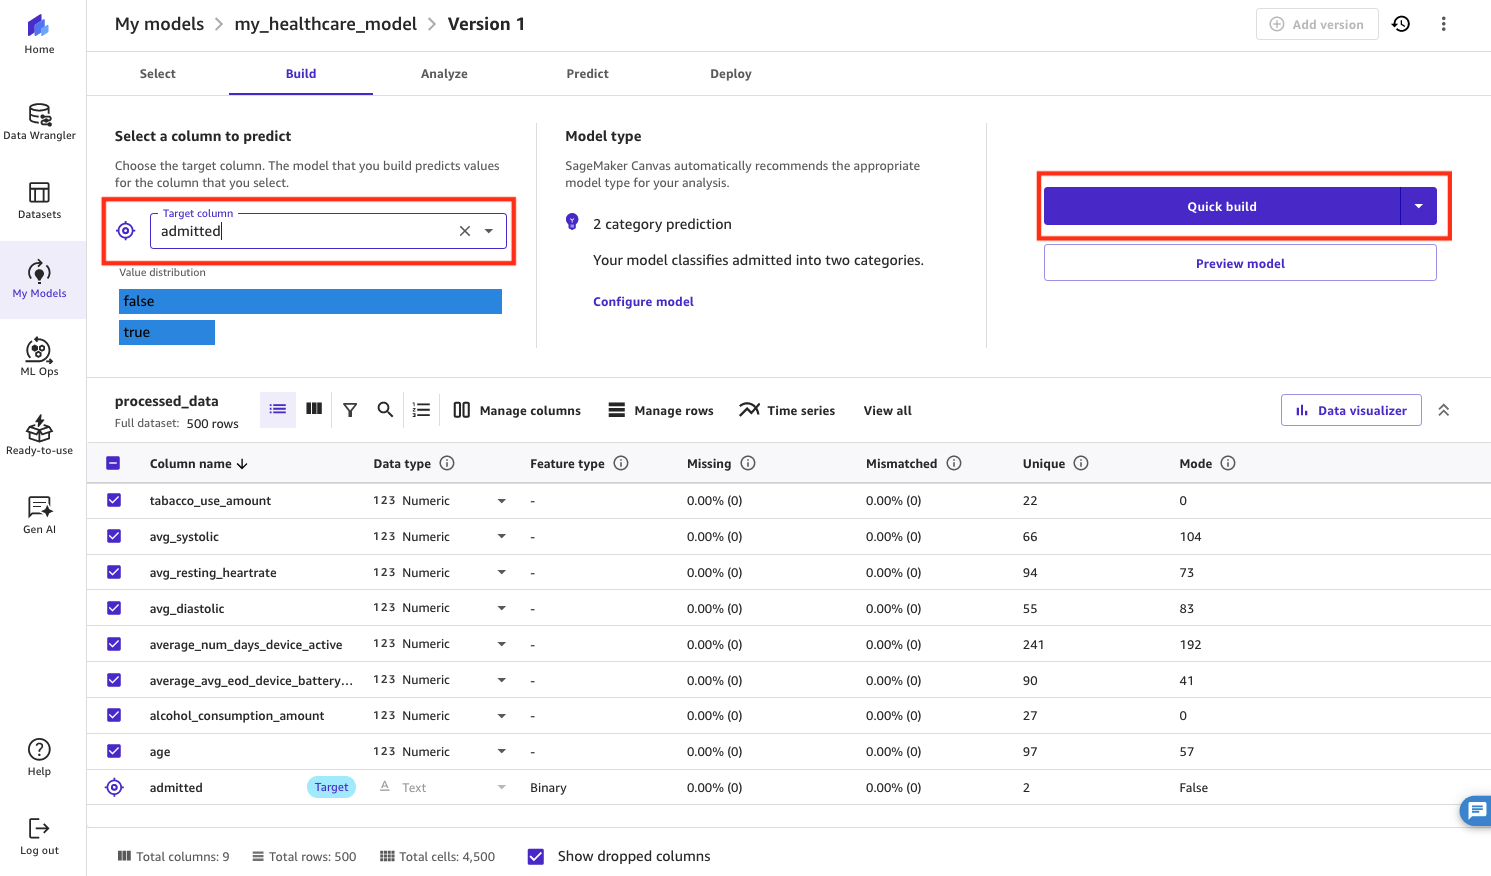View the model version history
Image resolution: width=1491 pixels, height=876 pixels.
coord(1401,23)
